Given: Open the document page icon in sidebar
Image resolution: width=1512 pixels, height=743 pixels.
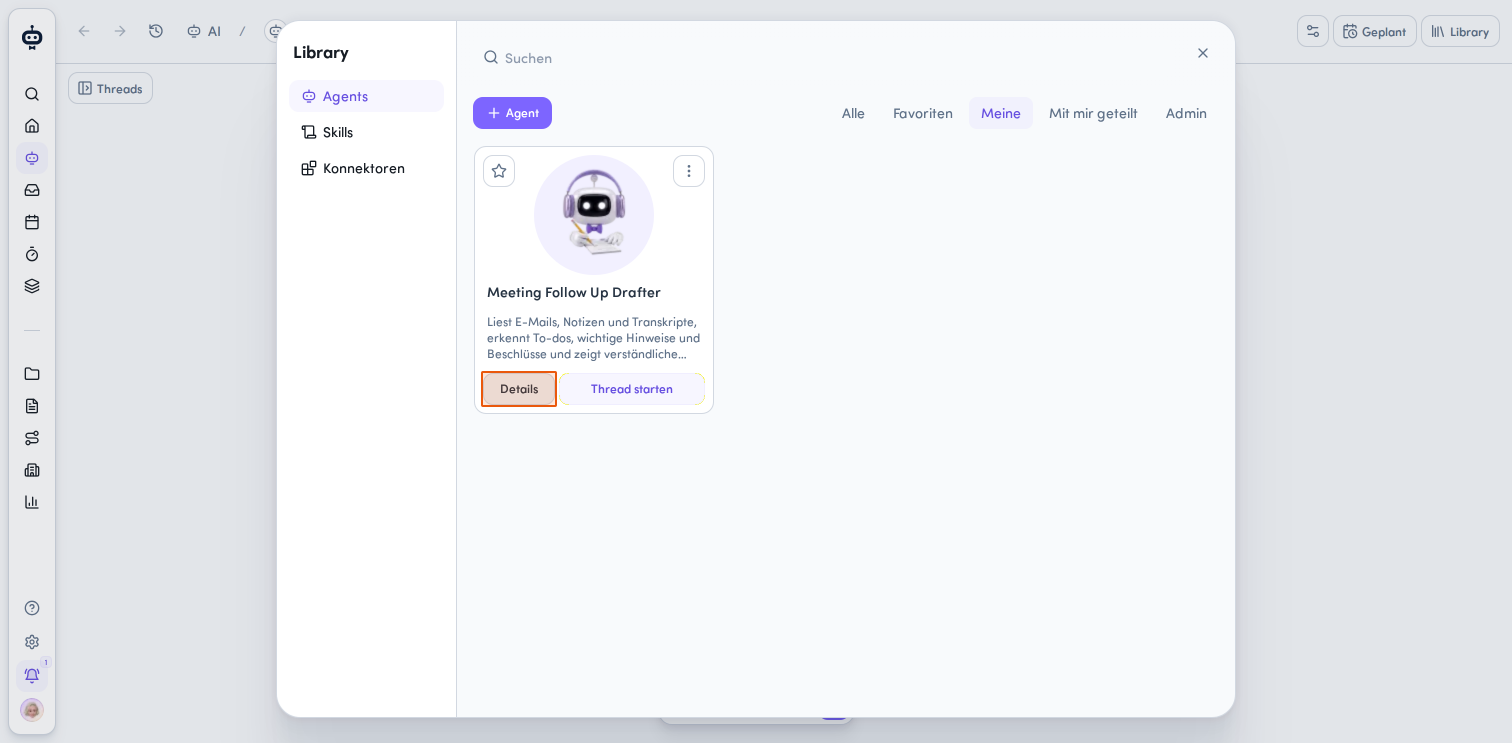Looking at the screenshot, I should [32, 406].
